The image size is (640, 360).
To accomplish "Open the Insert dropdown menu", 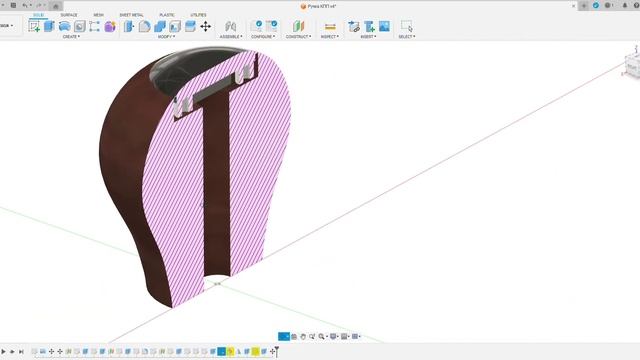I will pos(368,37).
